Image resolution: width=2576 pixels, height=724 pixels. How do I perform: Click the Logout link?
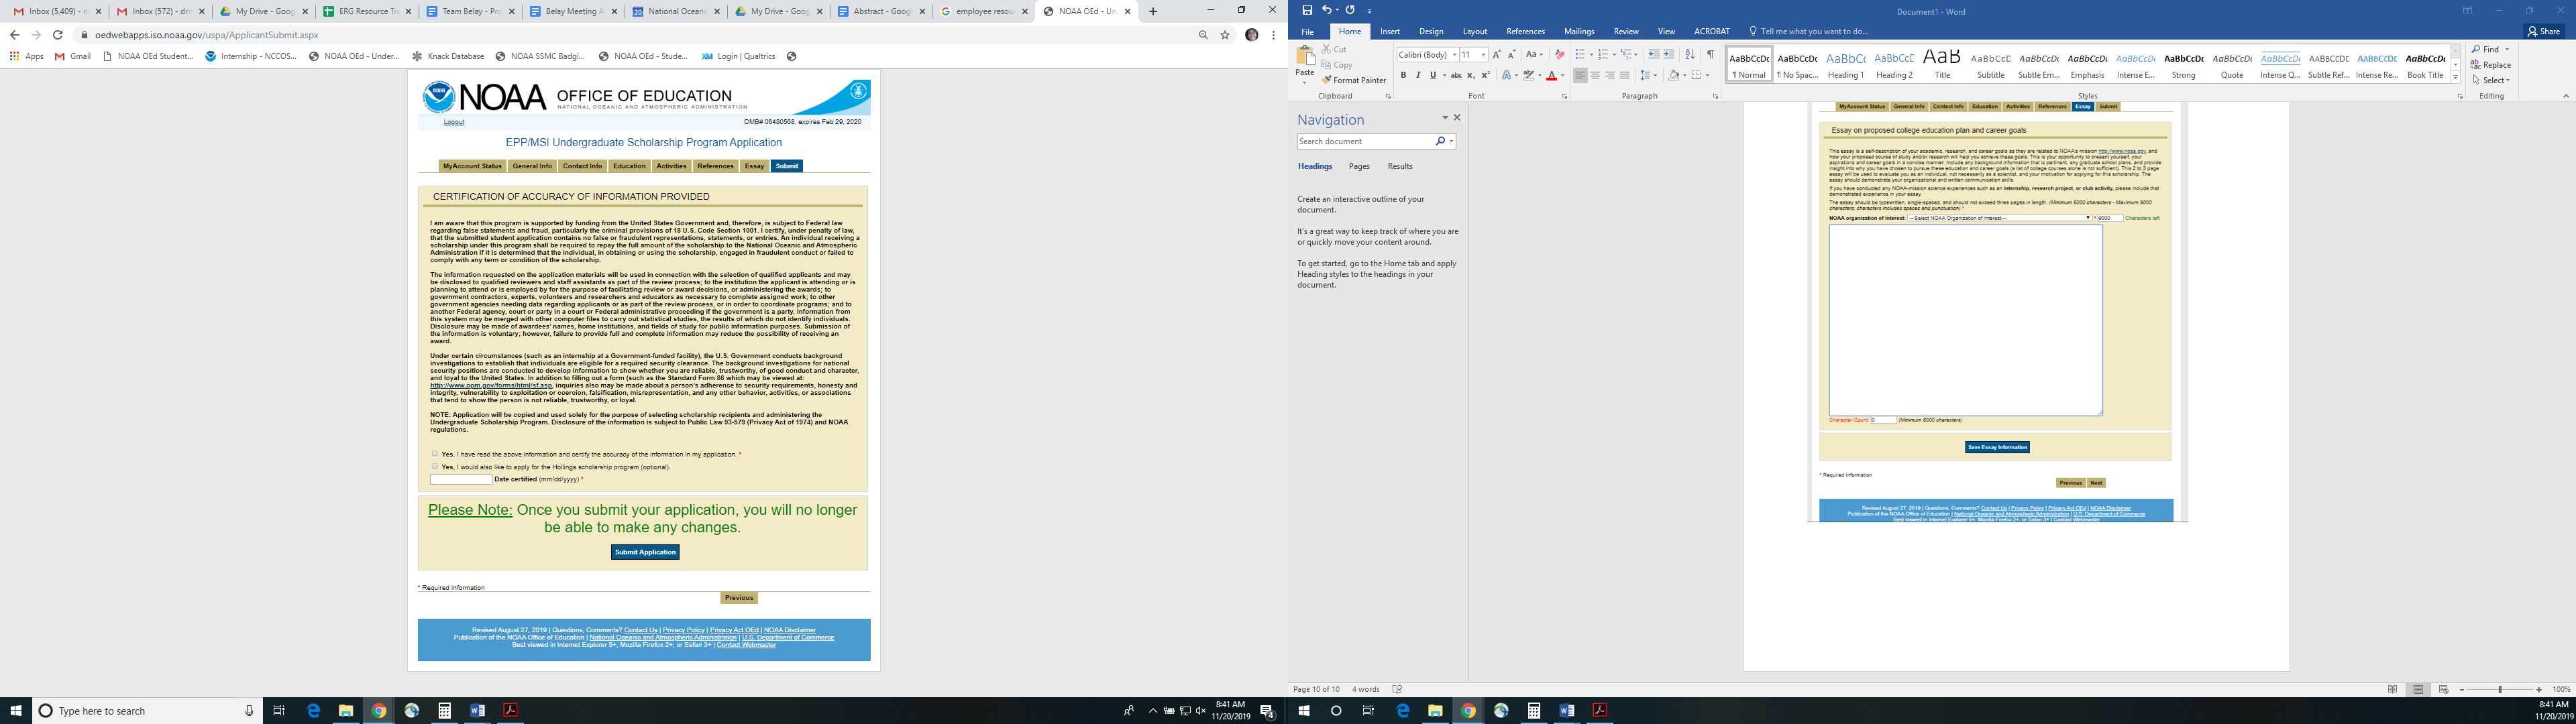454,122
